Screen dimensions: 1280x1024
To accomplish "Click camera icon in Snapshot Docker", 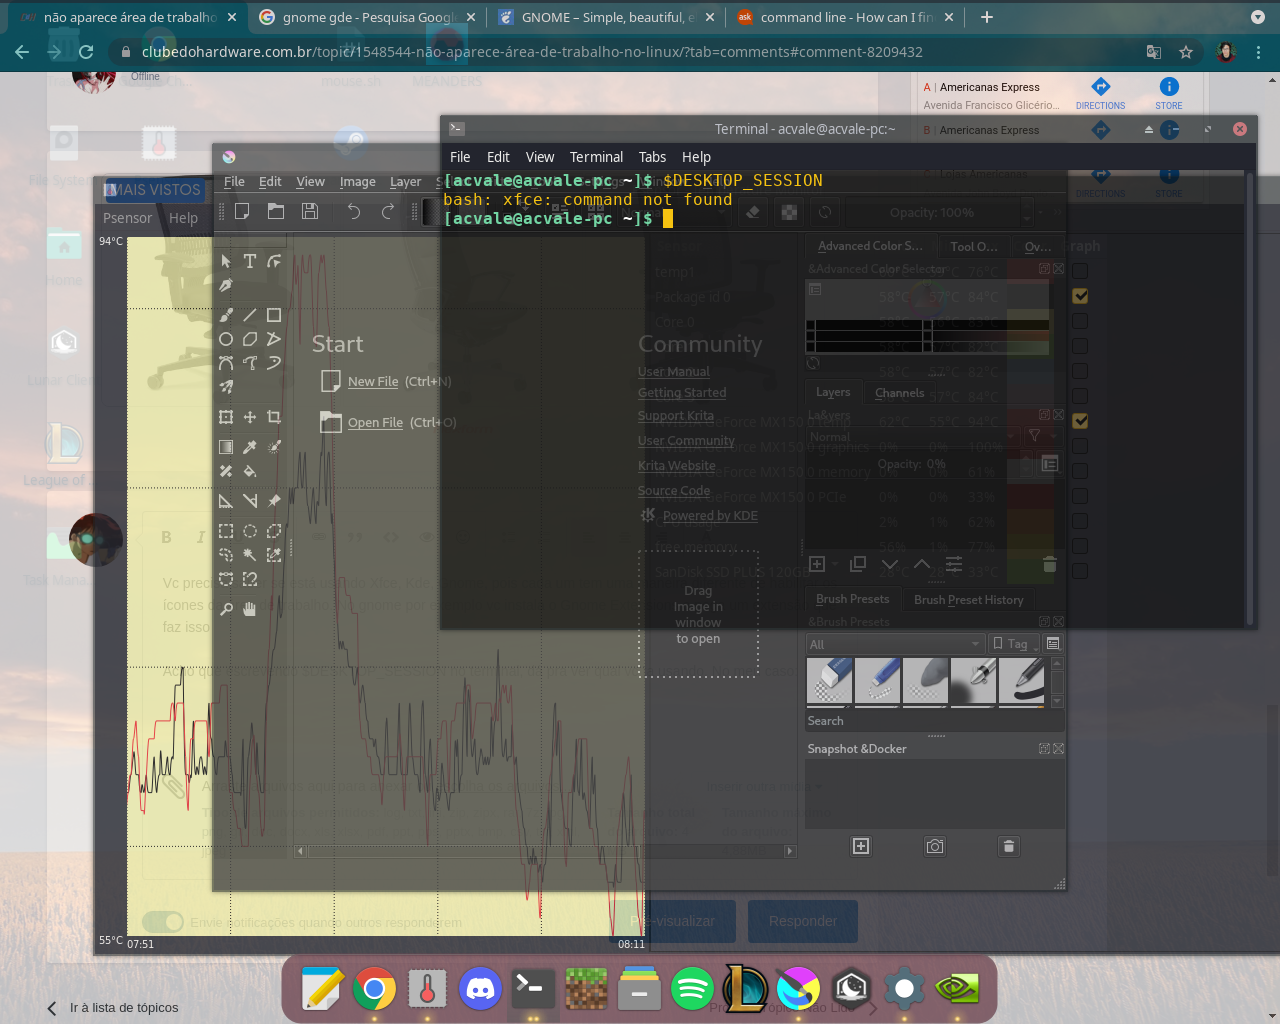I will coord(935,846).
